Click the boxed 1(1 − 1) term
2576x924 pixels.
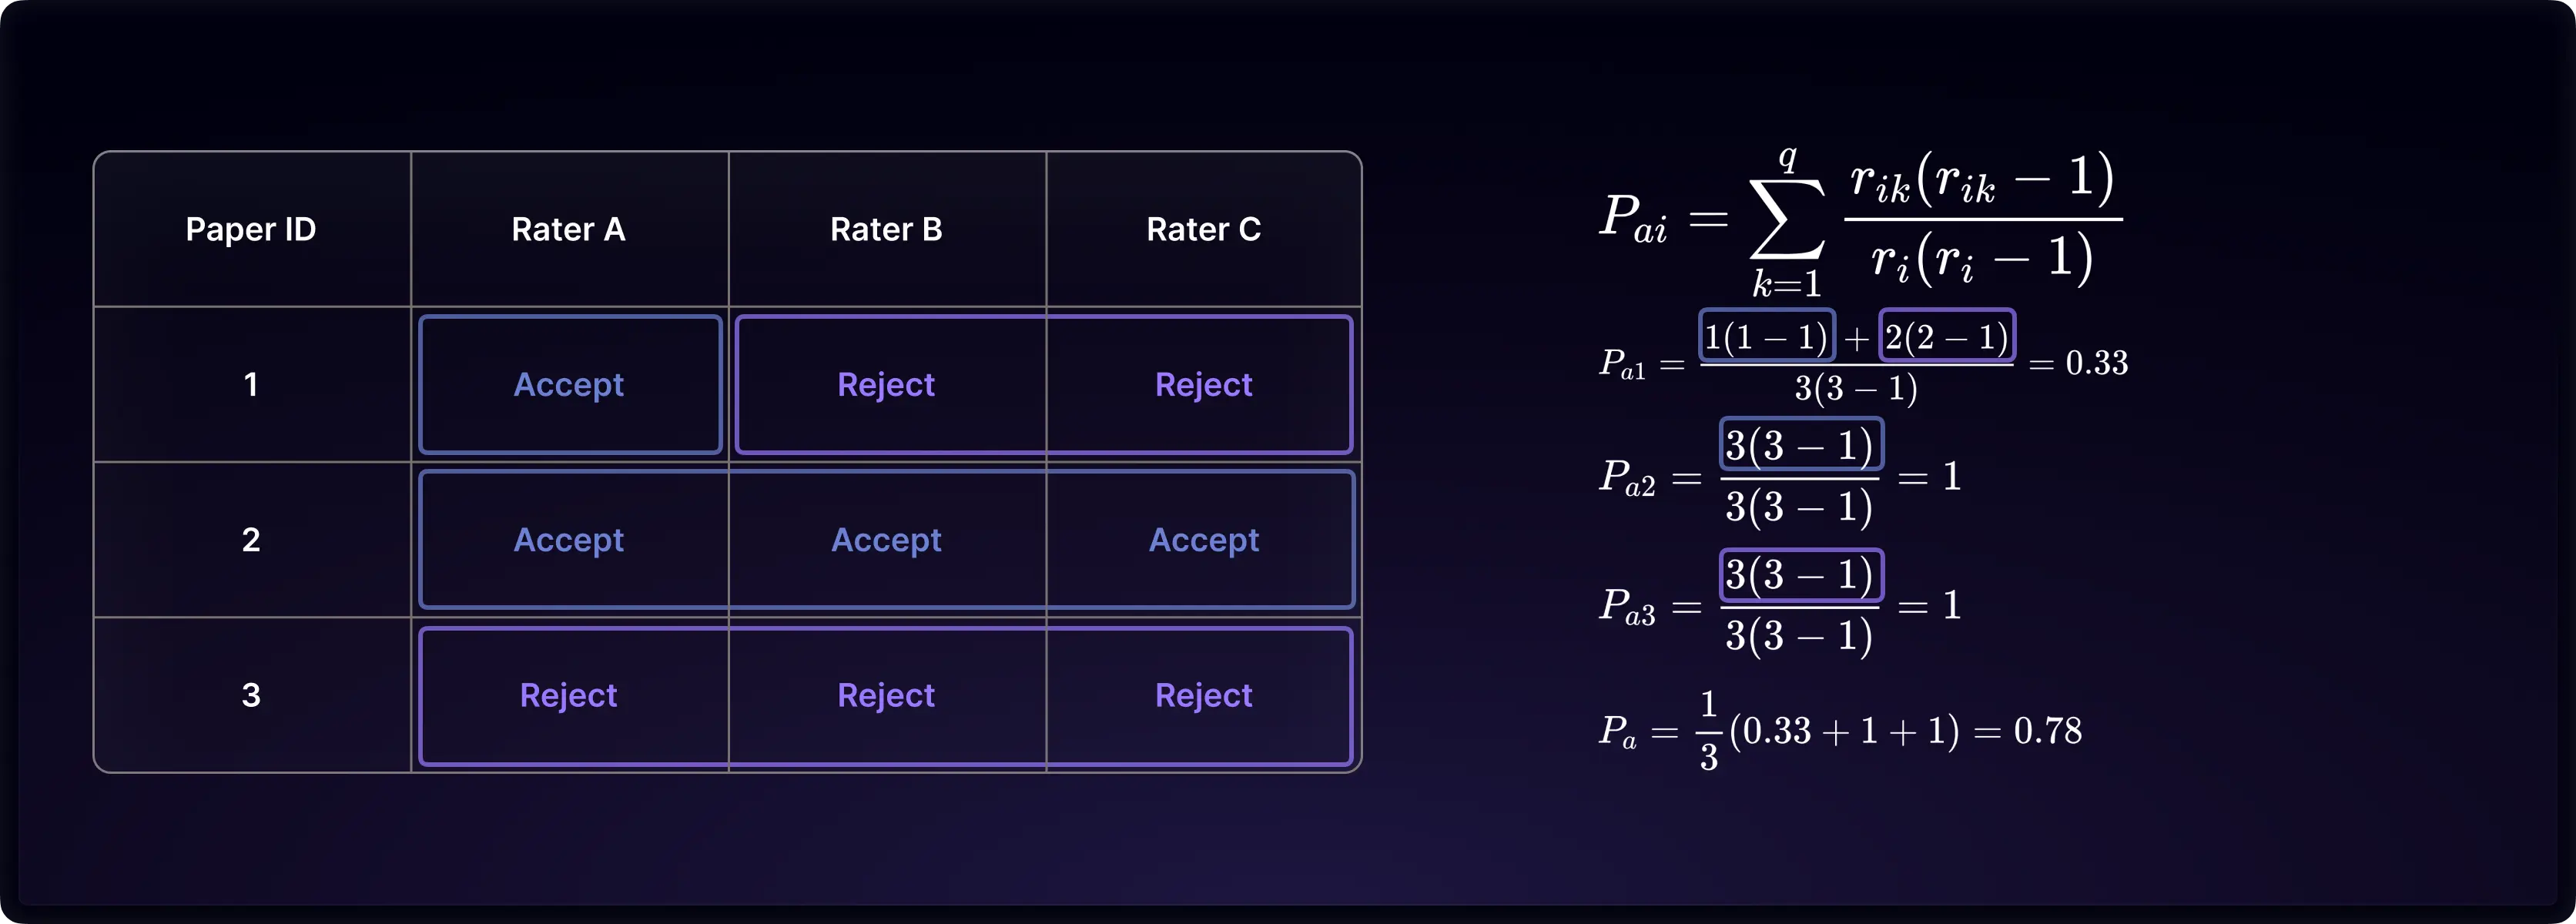point(1767,336)
